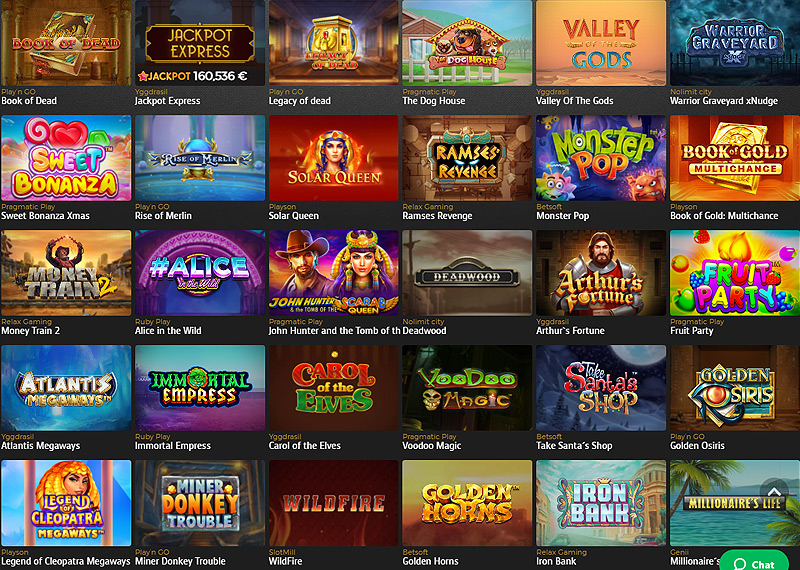Click the scroll-to-top arrow icon
The image size is (800, 570).
[774, 492]
